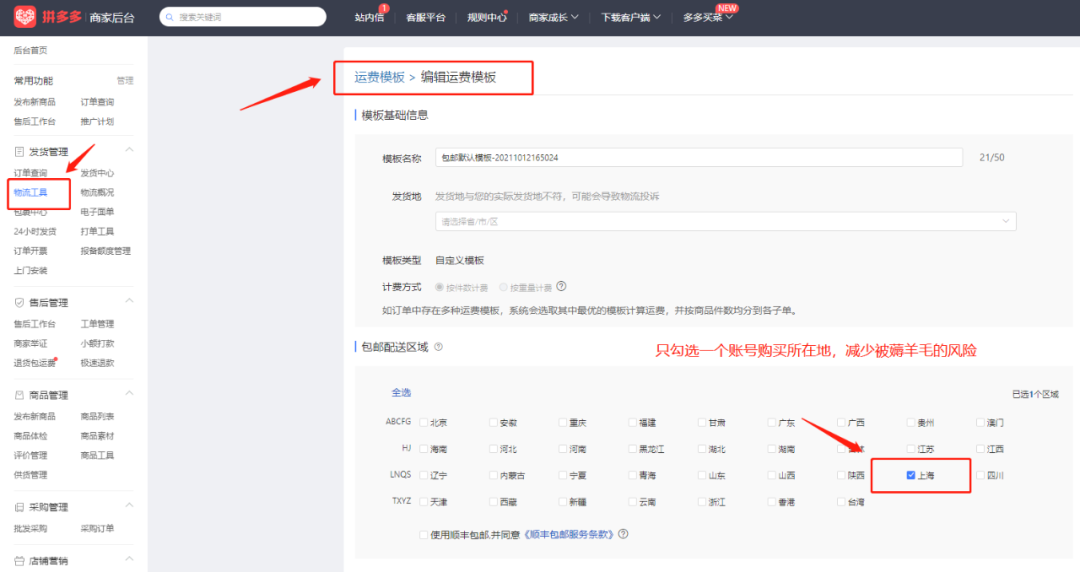Viewport: 1080px width, 572px height.
Task: Click 管理 beside 常用功能
Action: click(125, 81)
